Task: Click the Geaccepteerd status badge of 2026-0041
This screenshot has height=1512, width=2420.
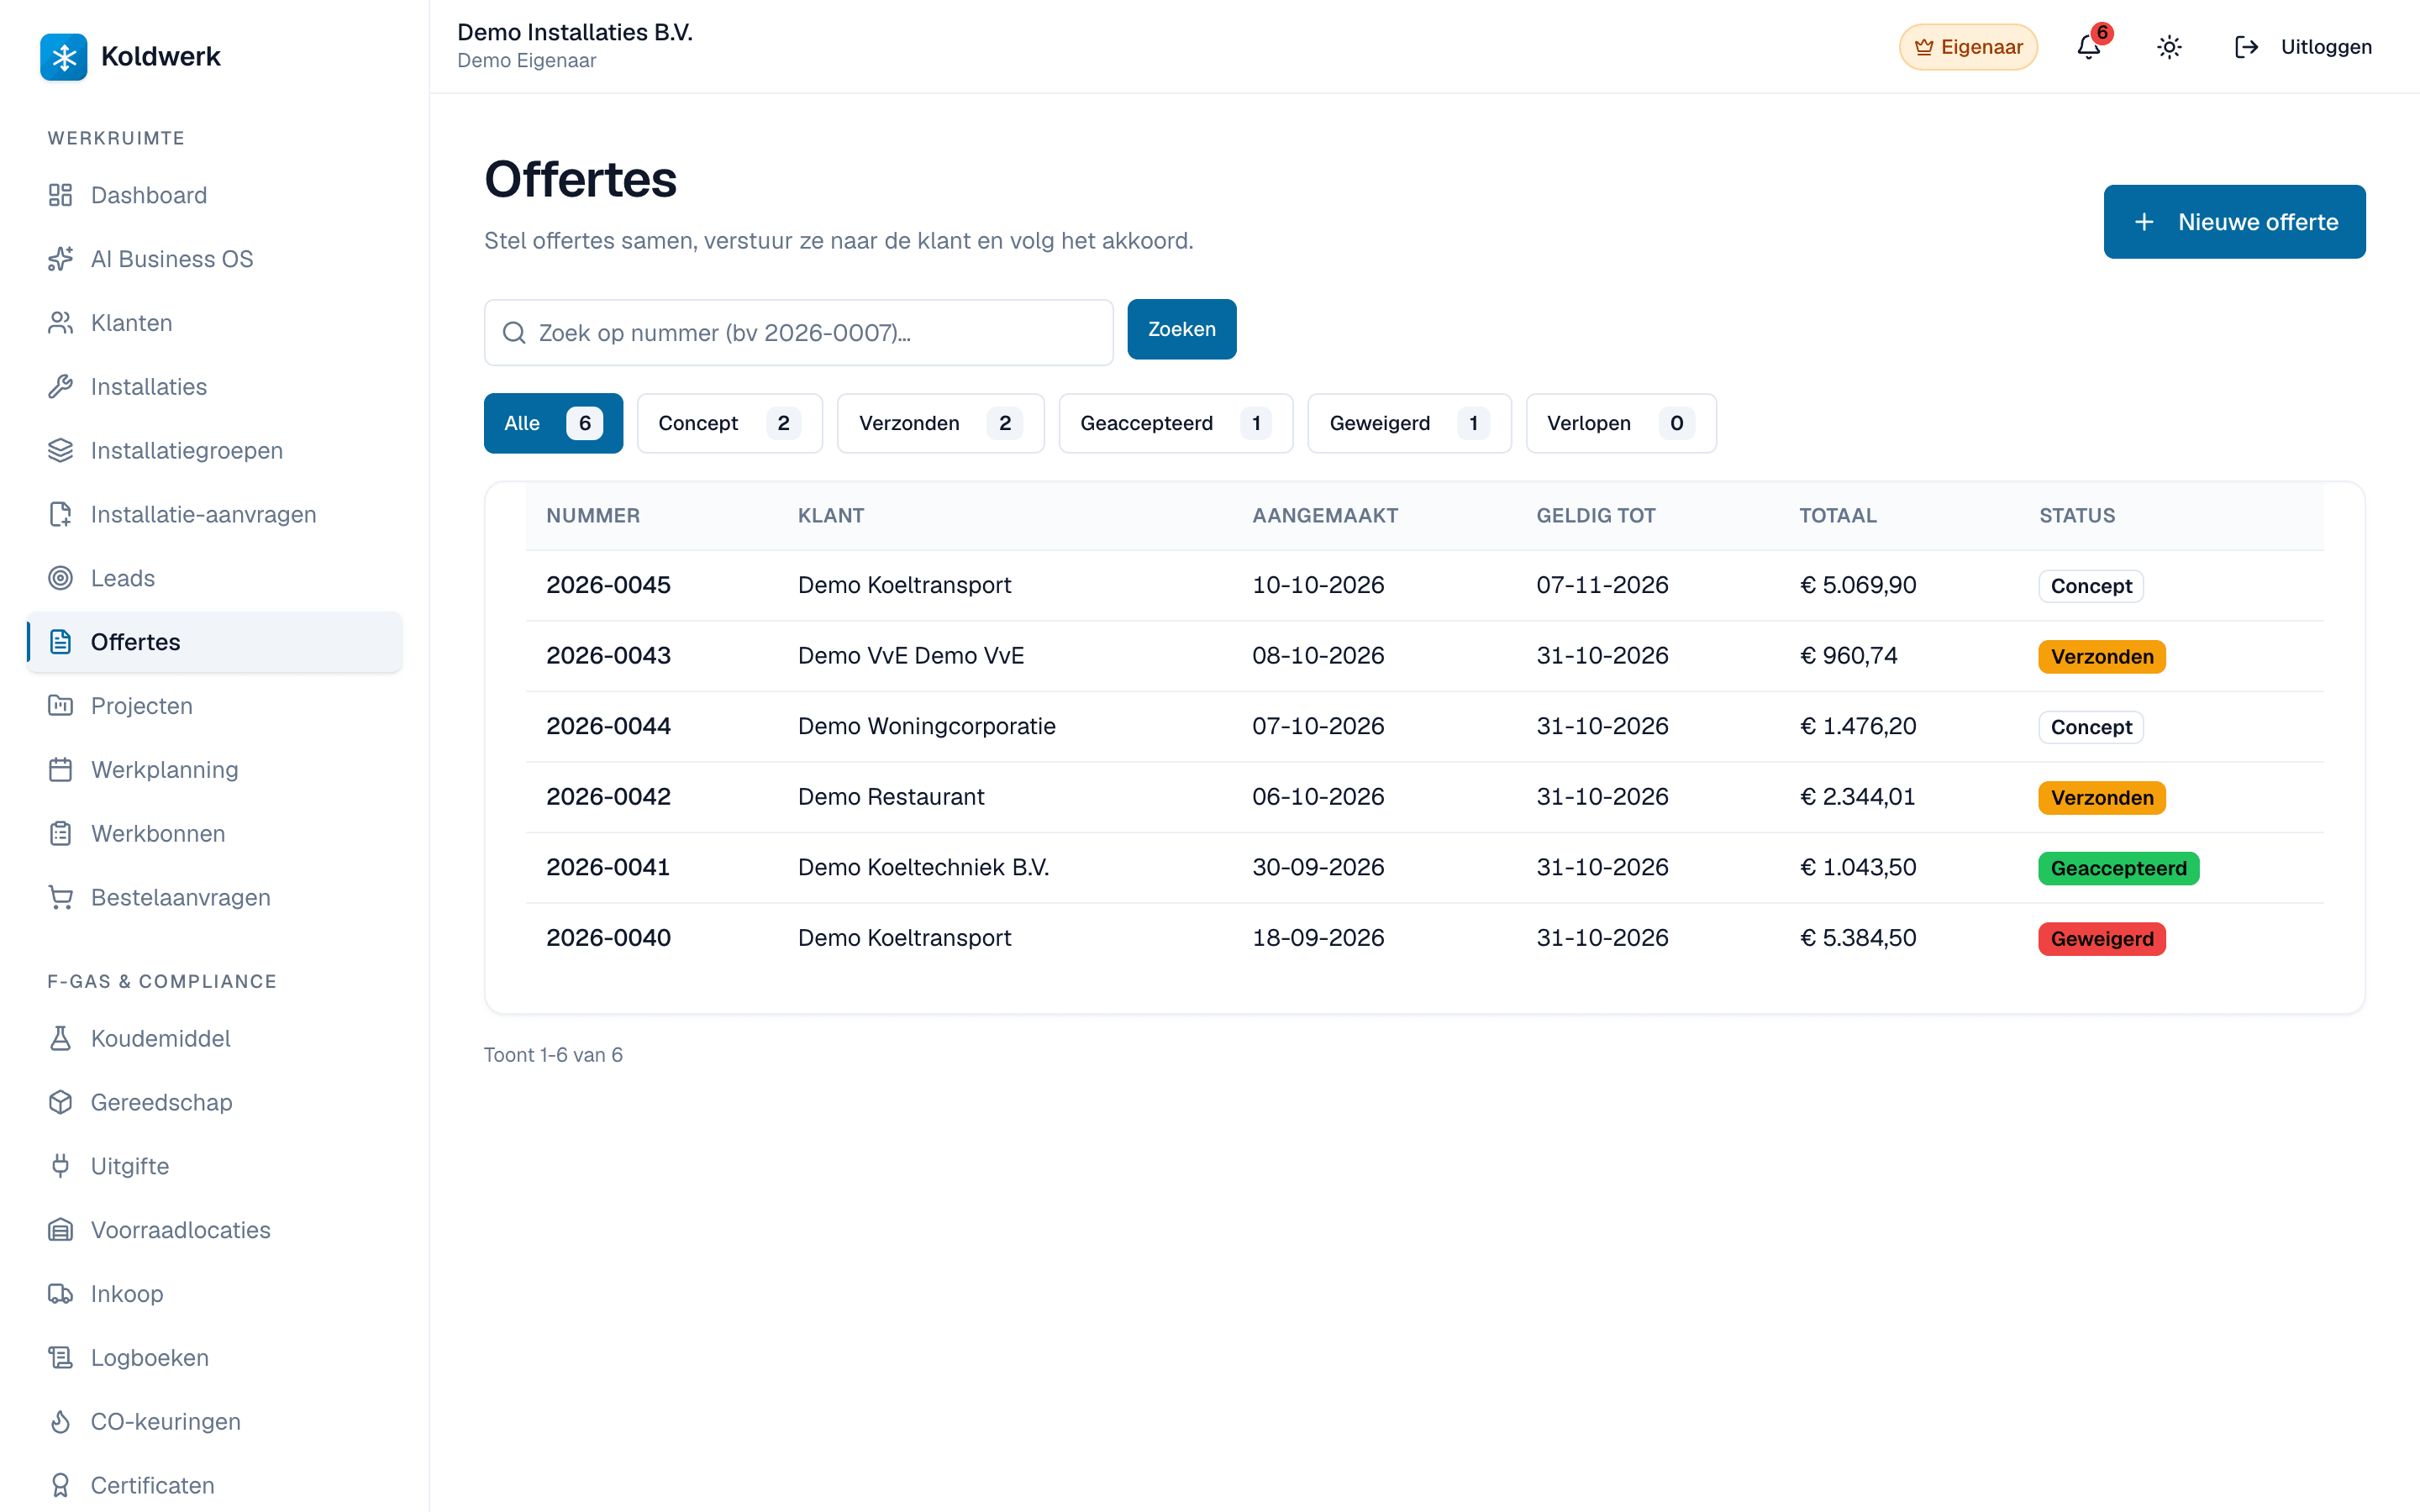Action: [2118, 868]
